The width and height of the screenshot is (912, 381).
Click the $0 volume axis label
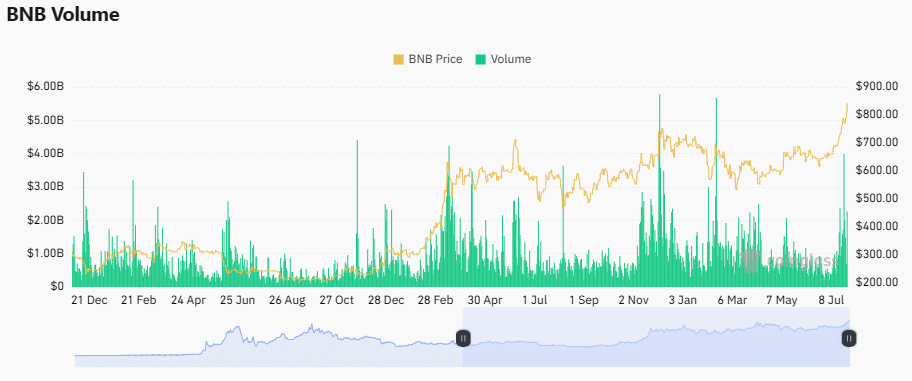pos(56,286)
